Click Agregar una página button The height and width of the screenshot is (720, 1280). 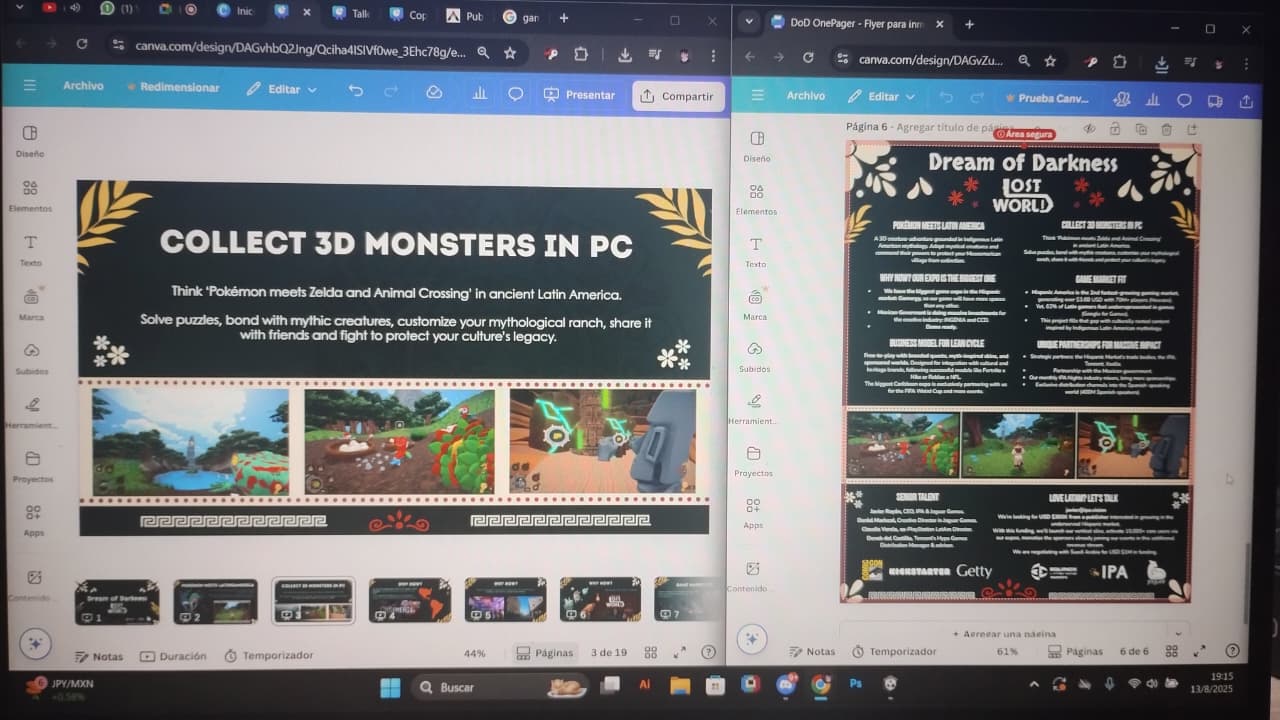[x=1004, y=633]
